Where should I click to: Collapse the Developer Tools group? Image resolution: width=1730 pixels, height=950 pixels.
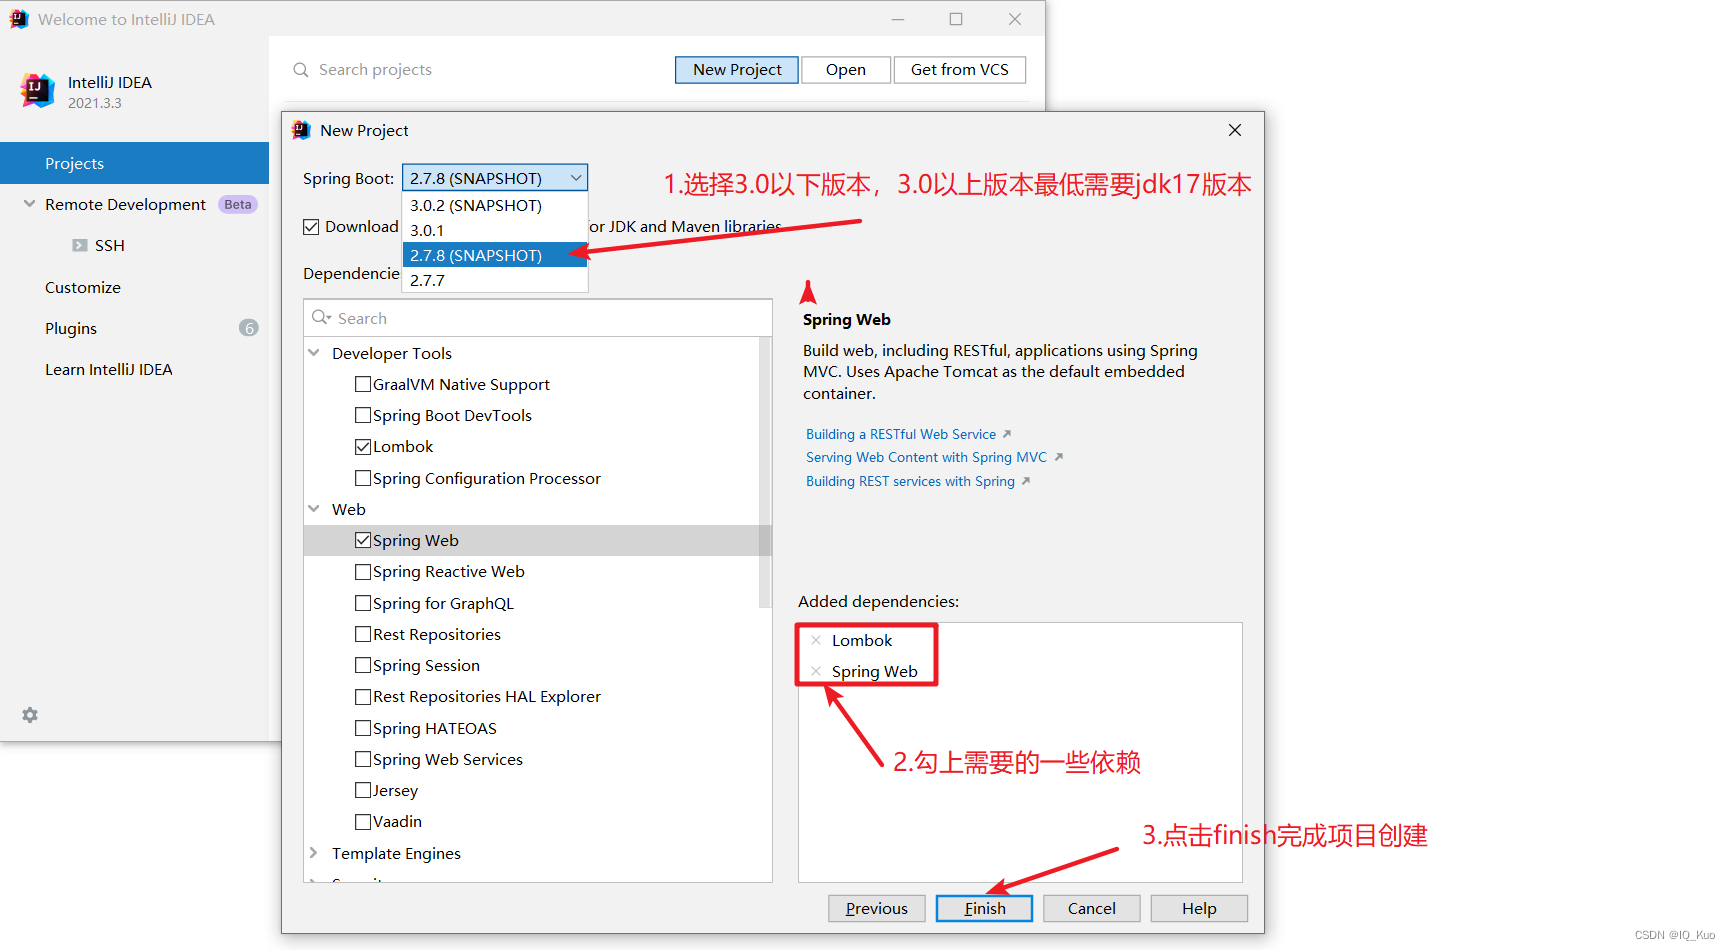point(314,353)
